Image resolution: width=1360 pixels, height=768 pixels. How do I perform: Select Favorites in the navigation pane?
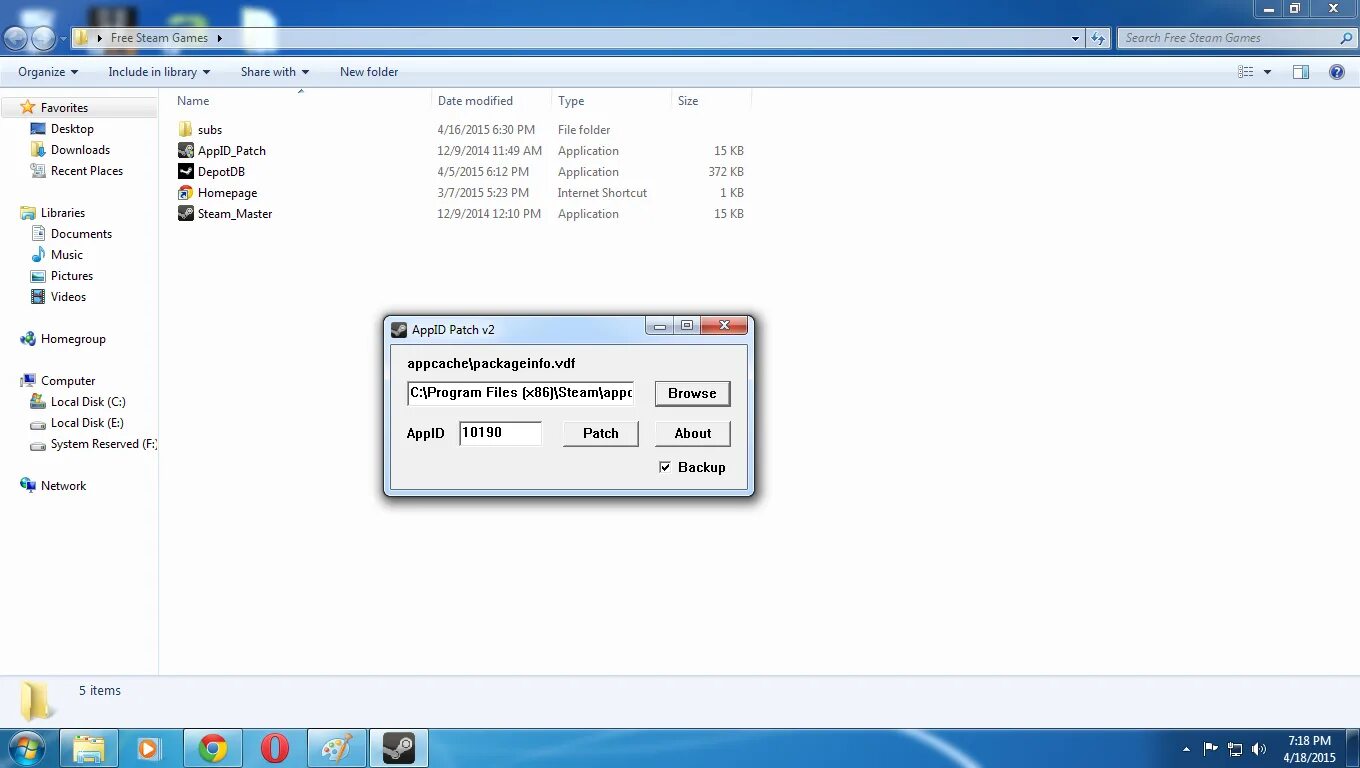coord(64,108)
